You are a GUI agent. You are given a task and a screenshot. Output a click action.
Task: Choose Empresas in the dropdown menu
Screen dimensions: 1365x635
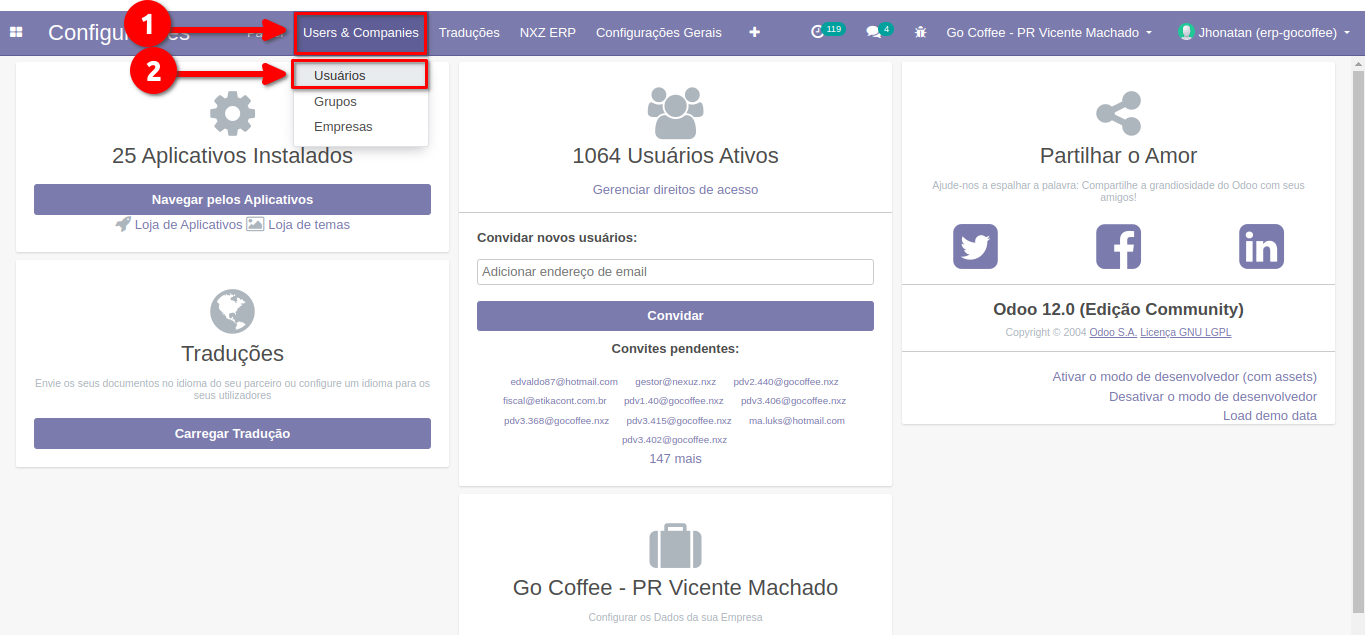[343, 127]
